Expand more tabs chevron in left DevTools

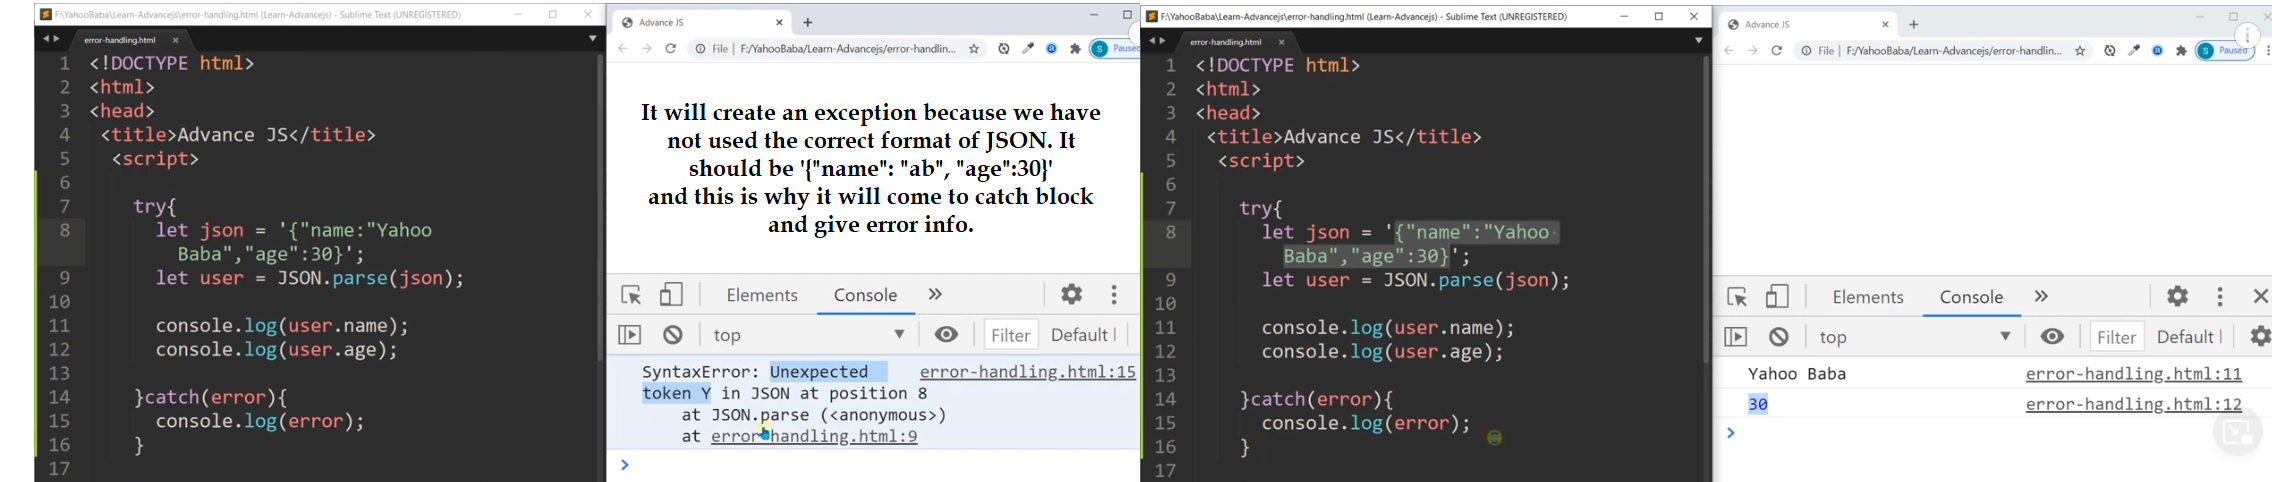935,295
